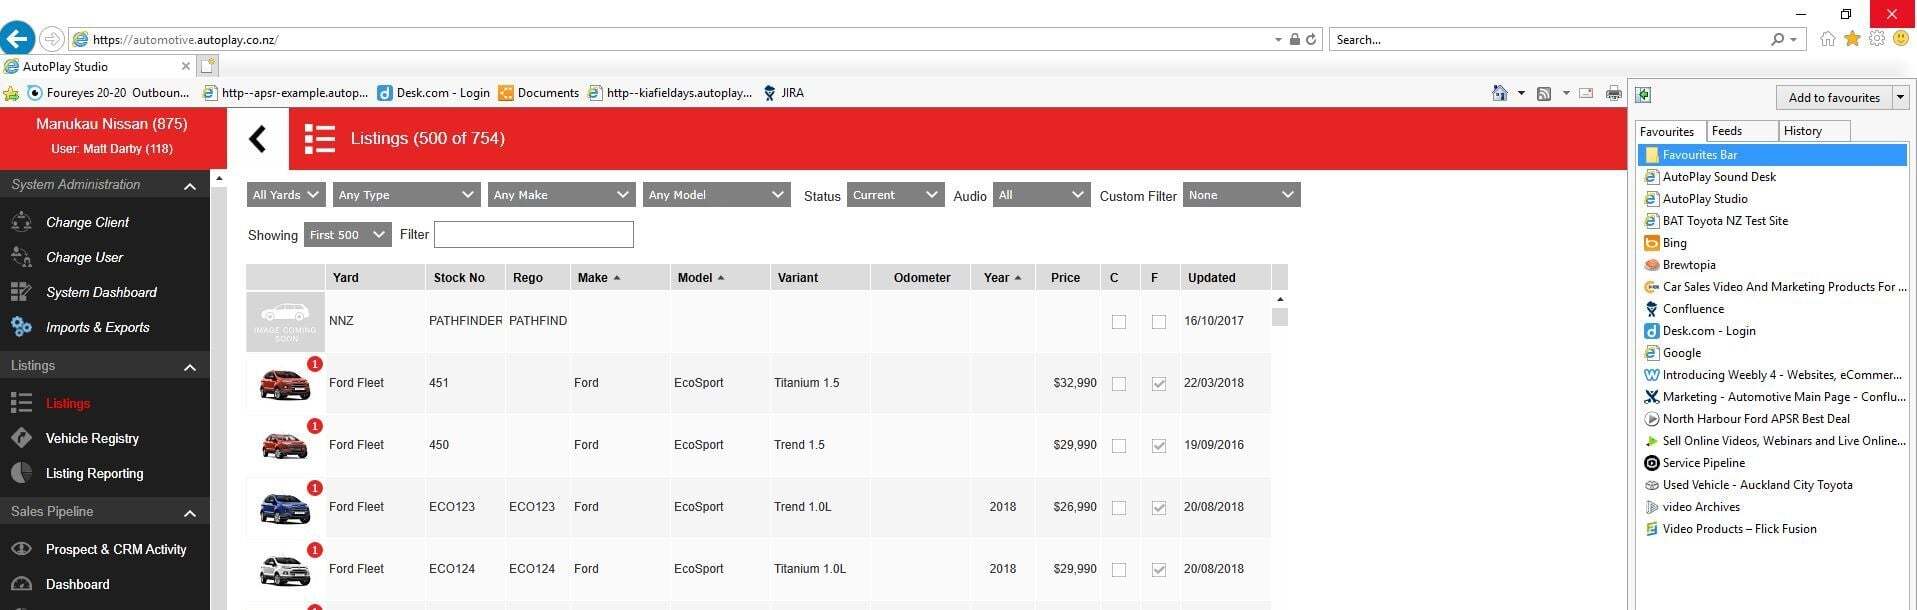This screenshot has width=1917, height=610.
Task: Click the Change Client sidebar icon
Action: [21, 222]
